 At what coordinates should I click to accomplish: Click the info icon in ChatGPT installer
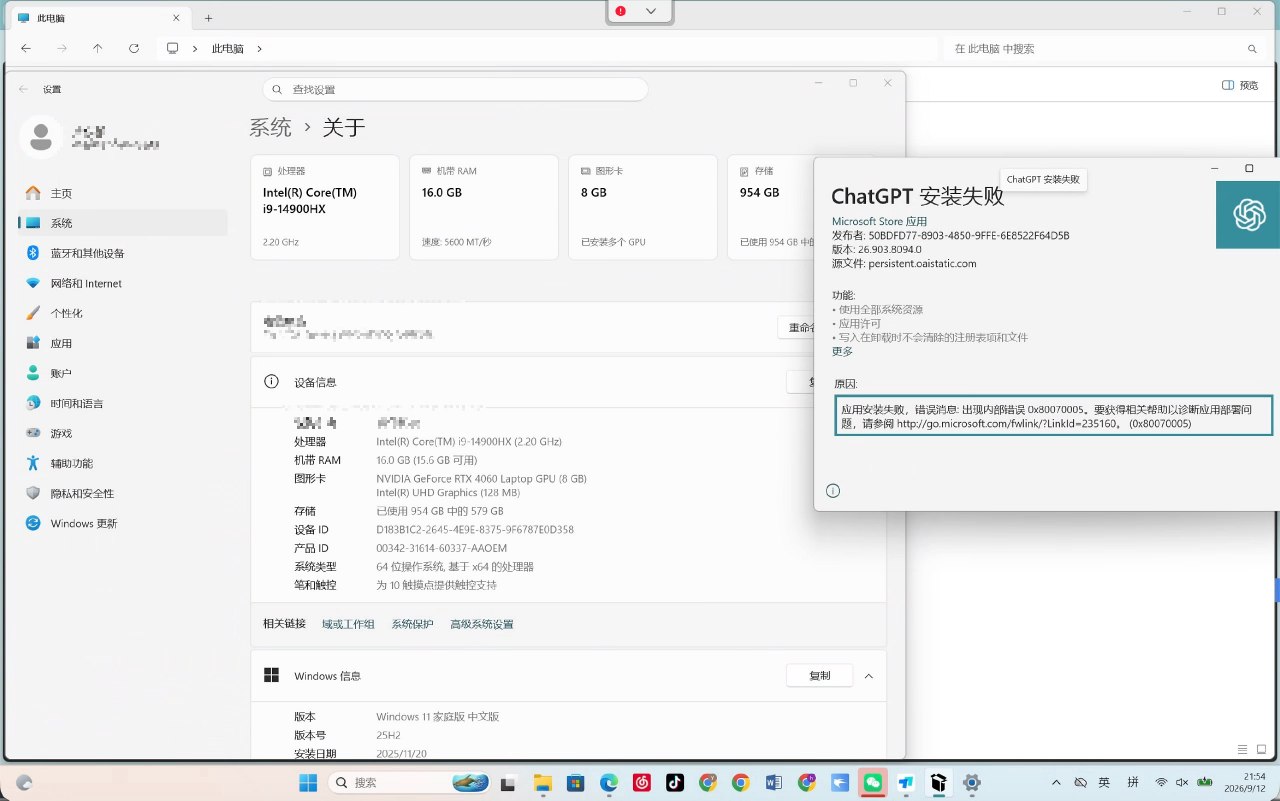click(x=833, y=490)
